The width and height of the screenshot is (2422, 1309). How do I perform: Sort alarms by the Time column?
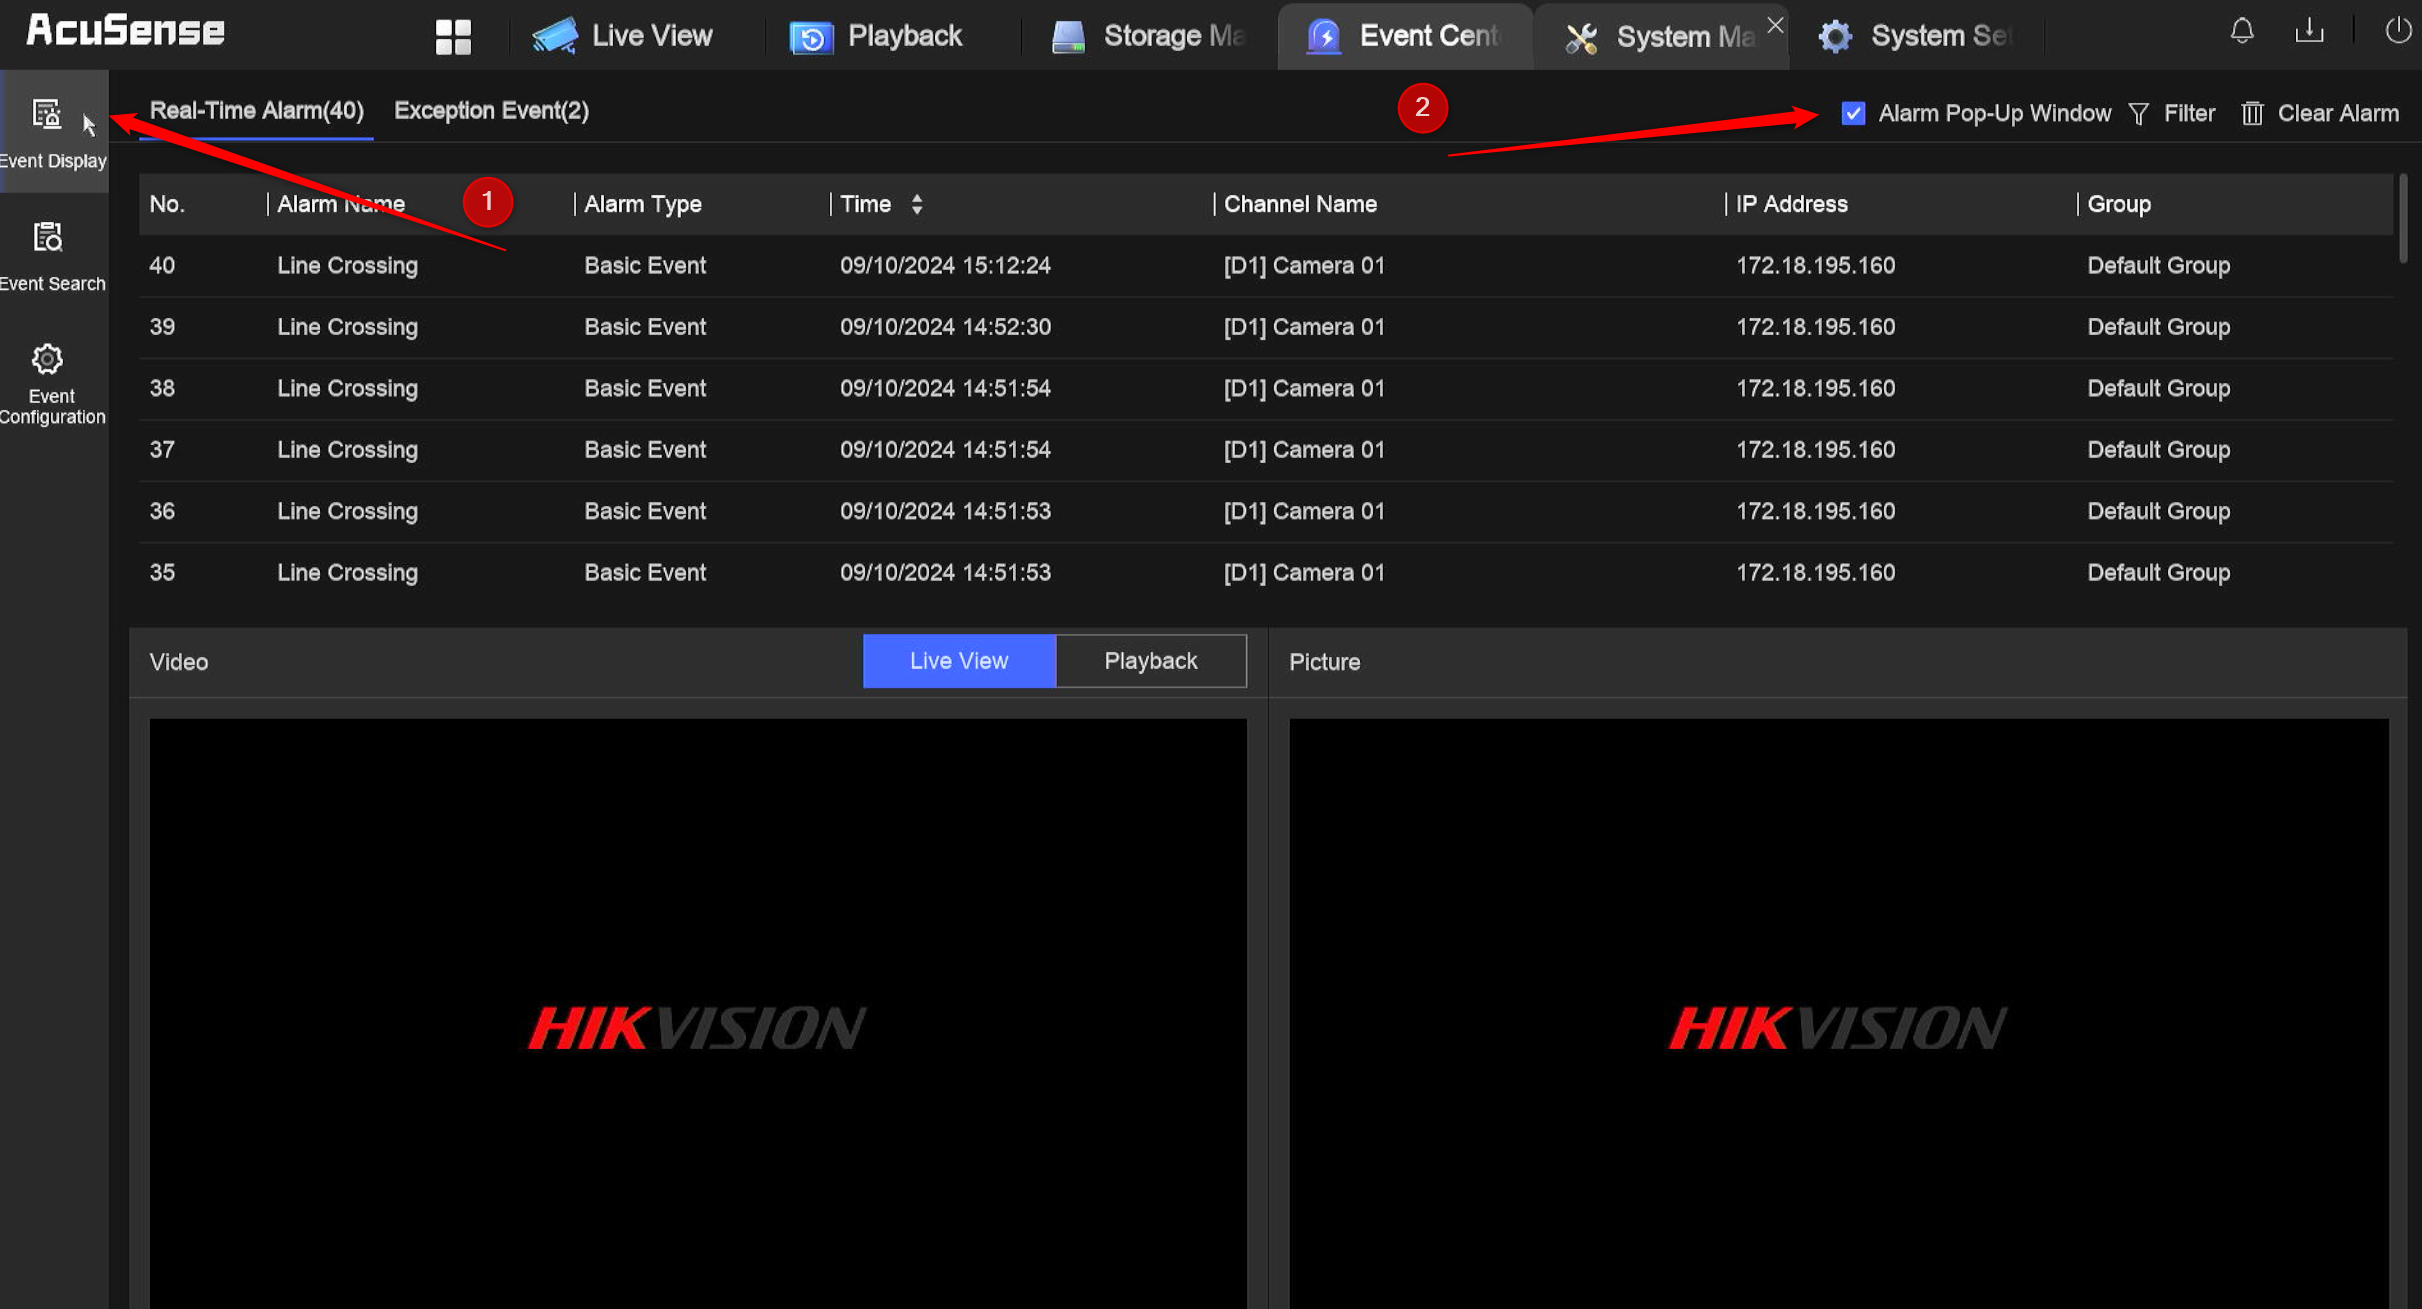tap(915, 204)
